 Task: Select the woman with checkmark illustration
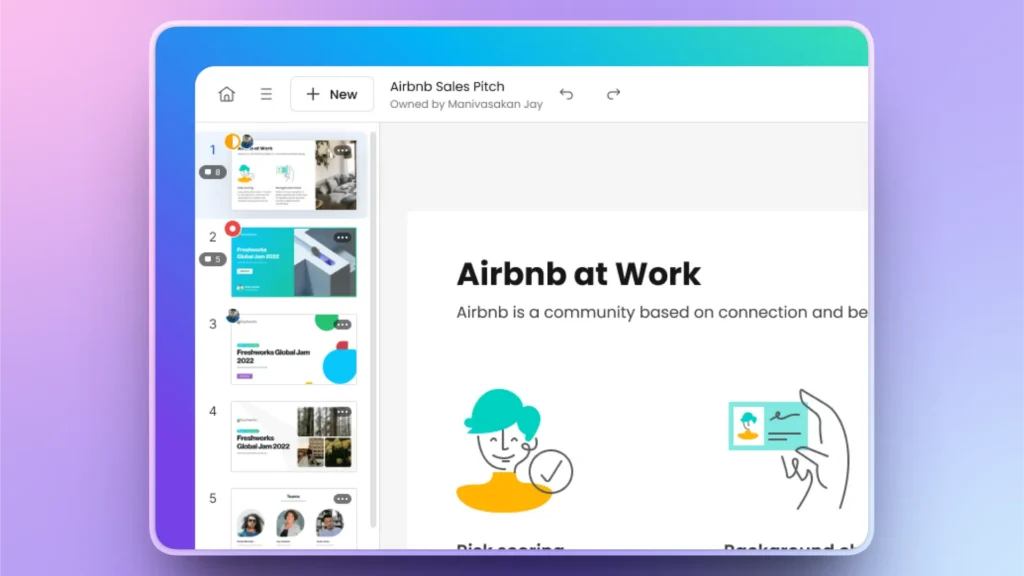tap(515, 451)
